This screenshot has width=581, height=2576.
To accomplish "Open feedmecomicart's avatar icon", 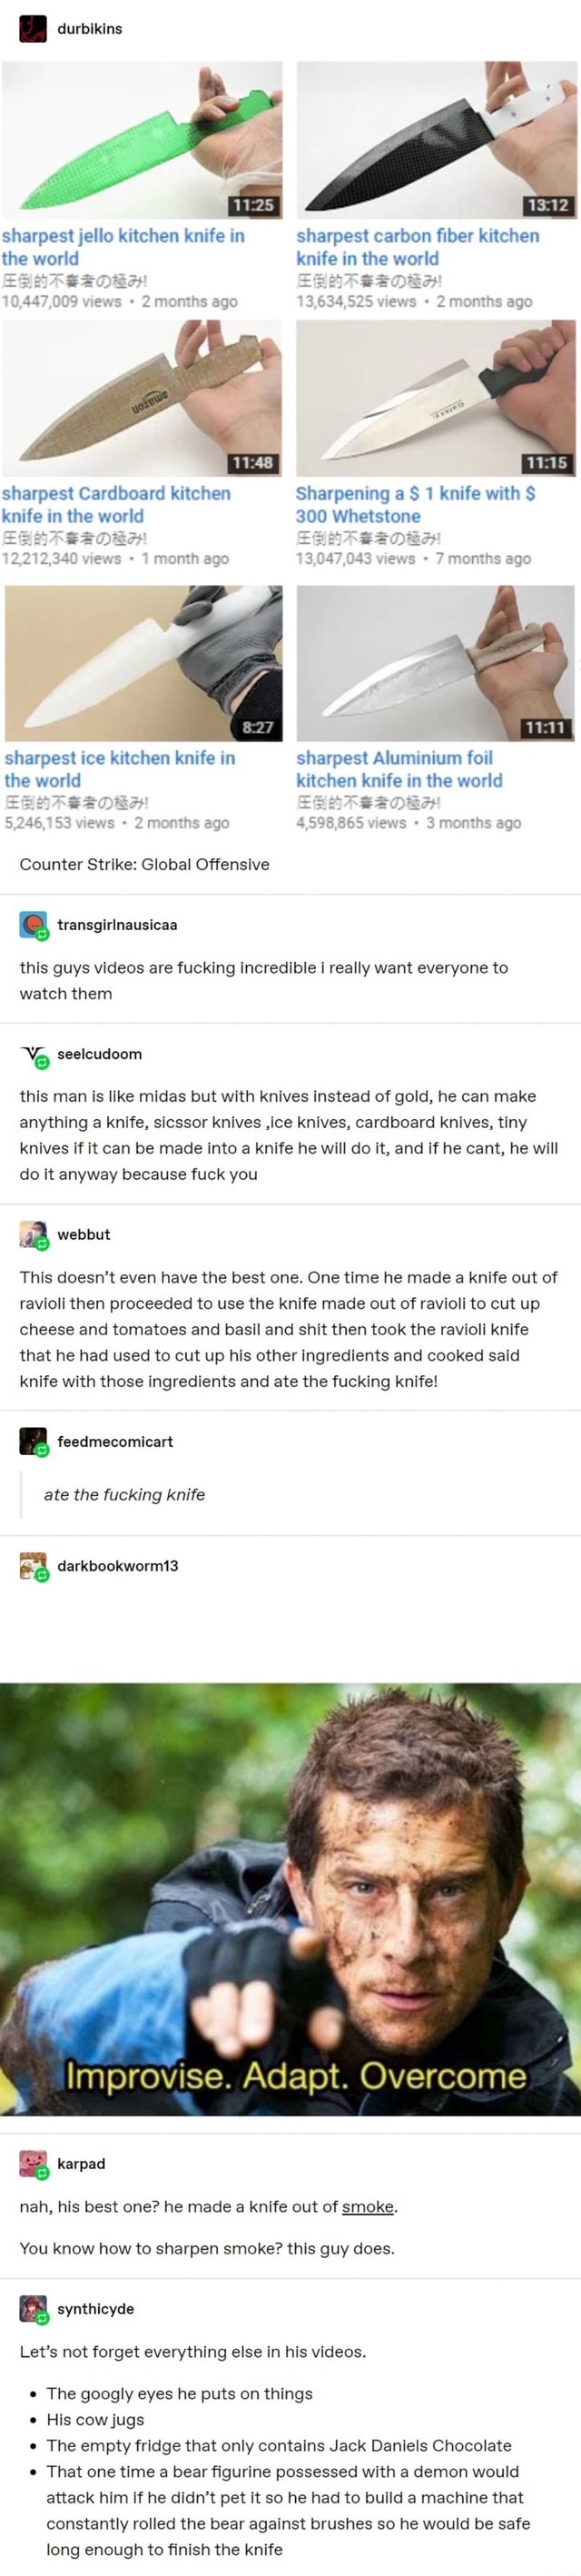I will 33,1441.
